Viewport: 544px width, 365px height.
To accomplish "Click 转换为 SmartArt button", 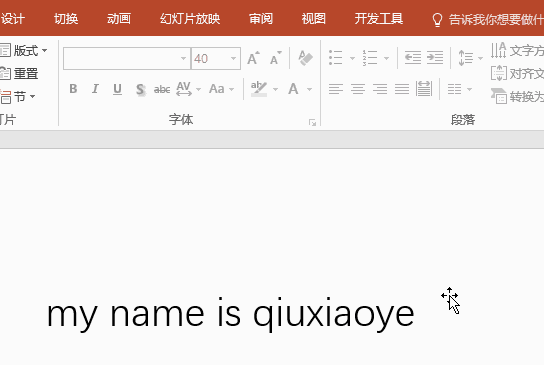I will [517, 96].
